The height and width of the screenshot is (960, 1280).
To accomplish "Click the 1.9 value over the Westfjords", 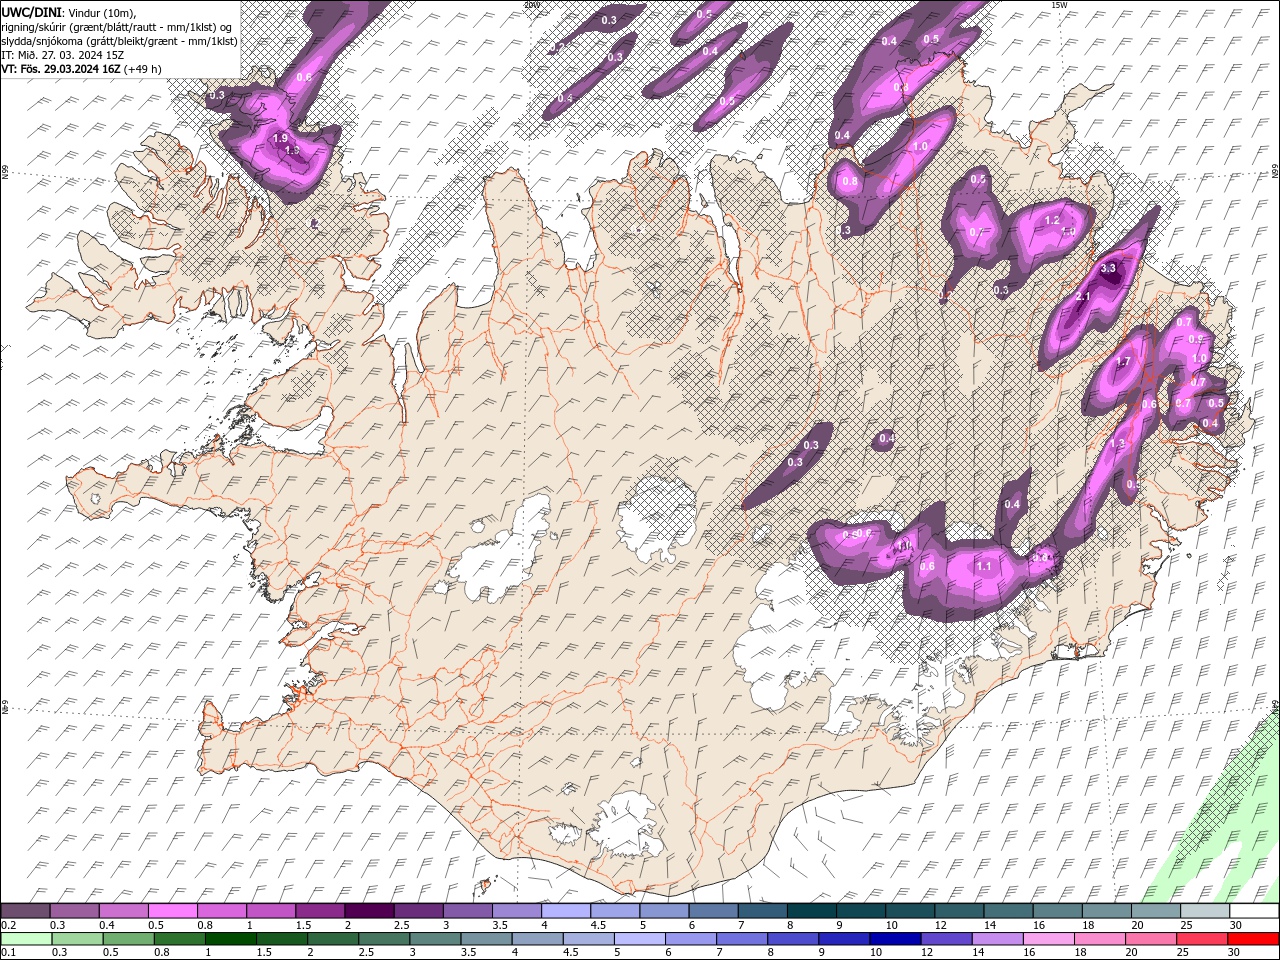I will [281, 138].
